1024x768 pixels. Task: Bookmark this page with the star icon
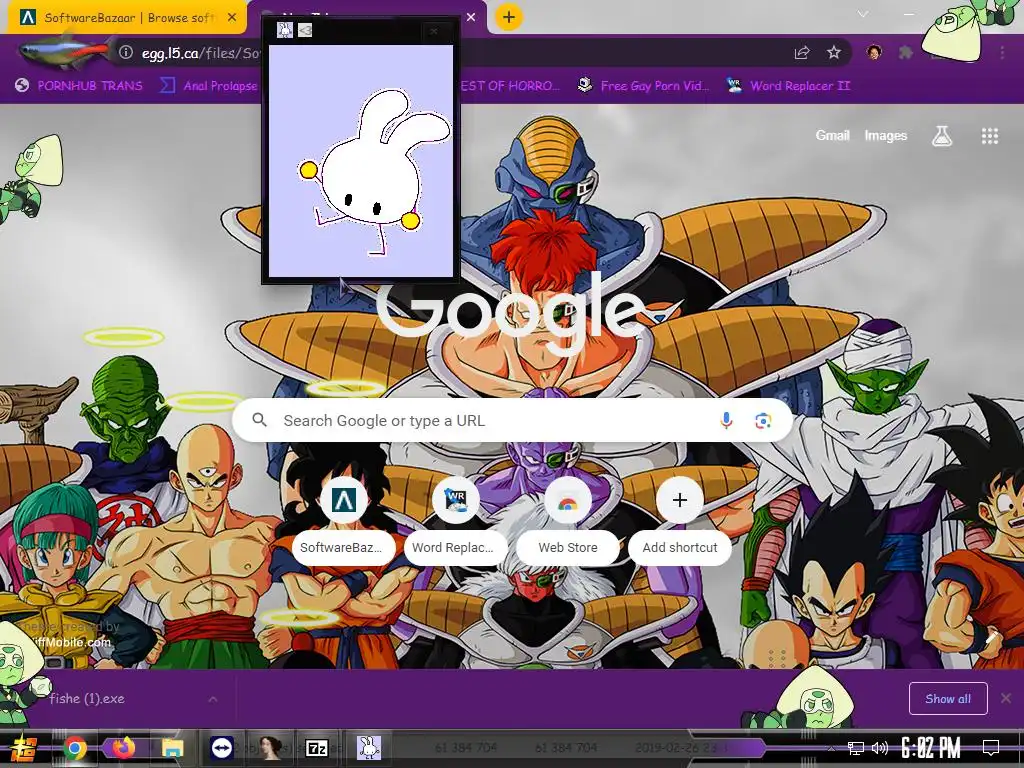(834, 53)
